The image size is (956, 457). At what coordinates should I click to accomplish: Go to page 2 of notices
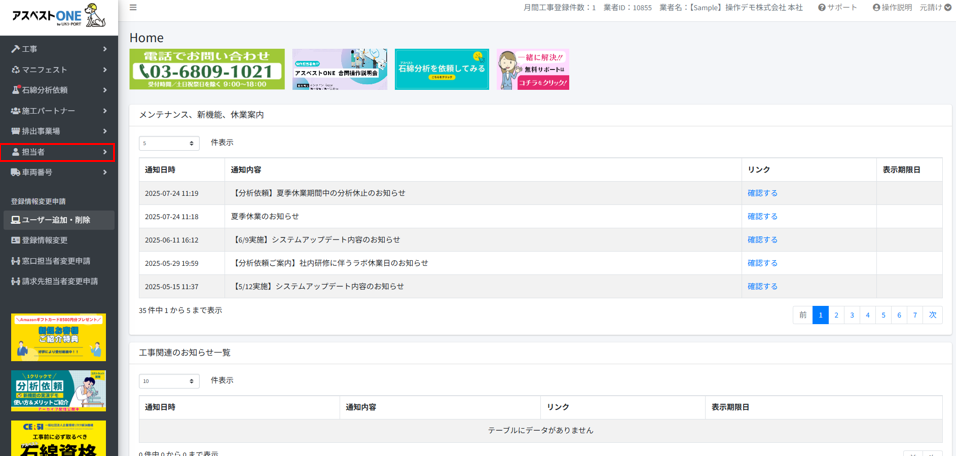tap(836, 315)
